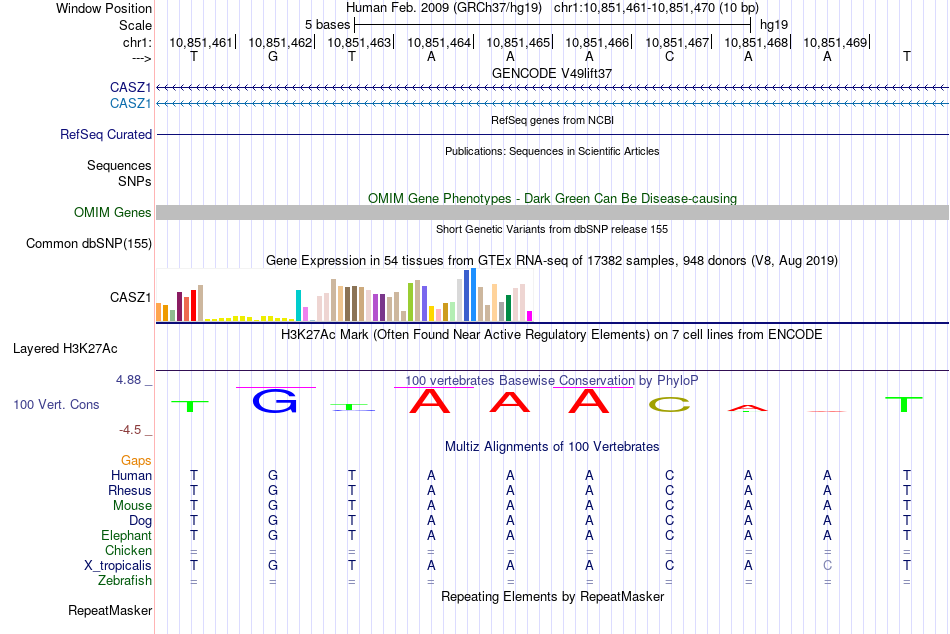Viewport: 950px width, 634px height.
Task: Click the GENCODE V49lift37 track title
Action: pyautogui.click(x=552, y=73)
